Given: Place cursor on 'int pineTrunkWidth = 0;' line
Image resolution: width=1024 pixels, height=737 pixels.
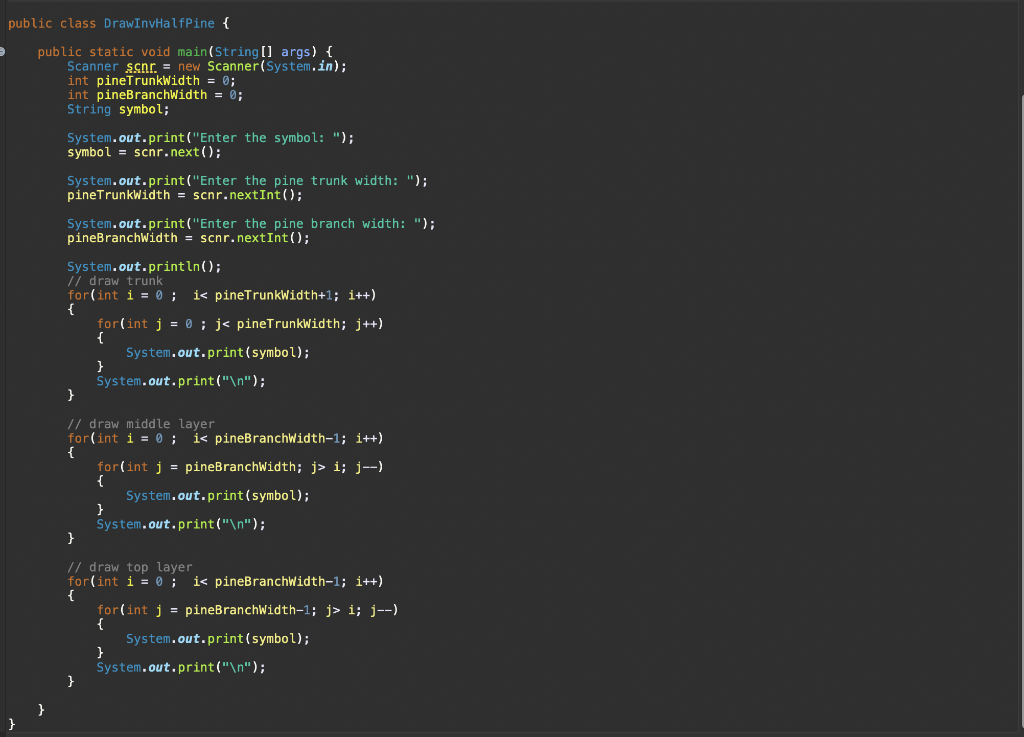Looking at the screenshot, I should [x=152, y=81].
